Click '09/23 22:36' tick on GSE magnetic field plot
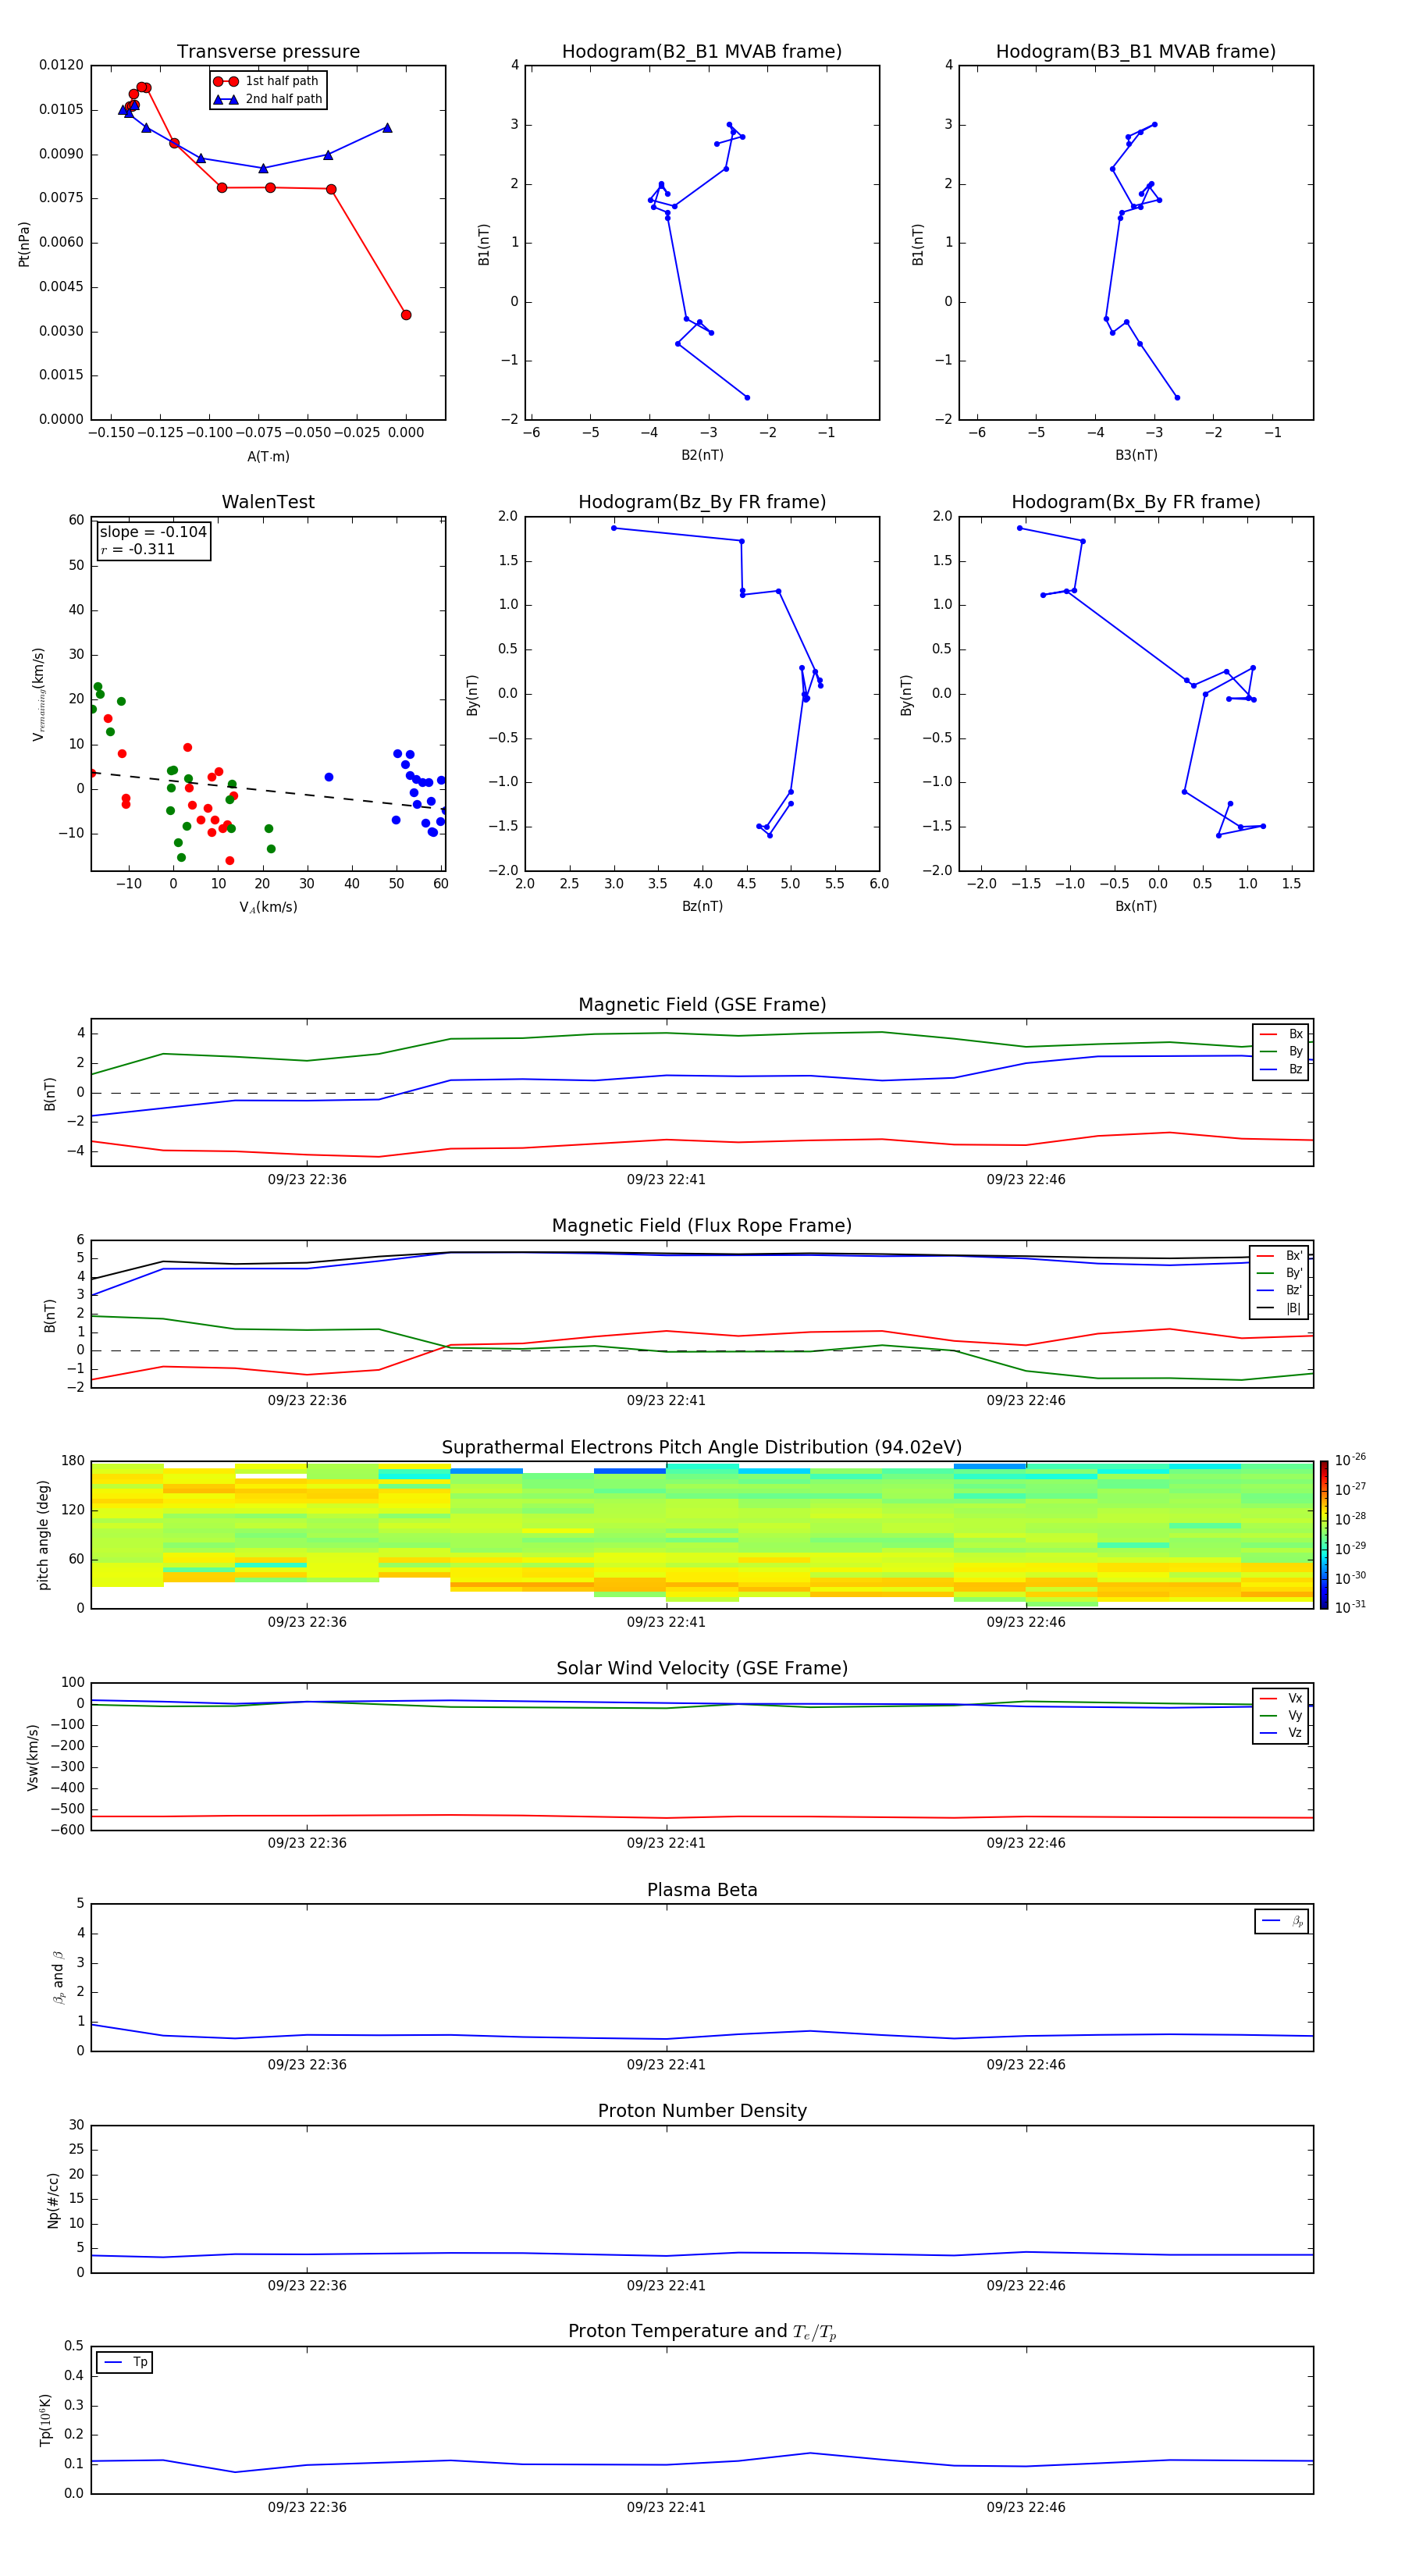This screenshot has height=2576, width=1405. [307, 1180]
